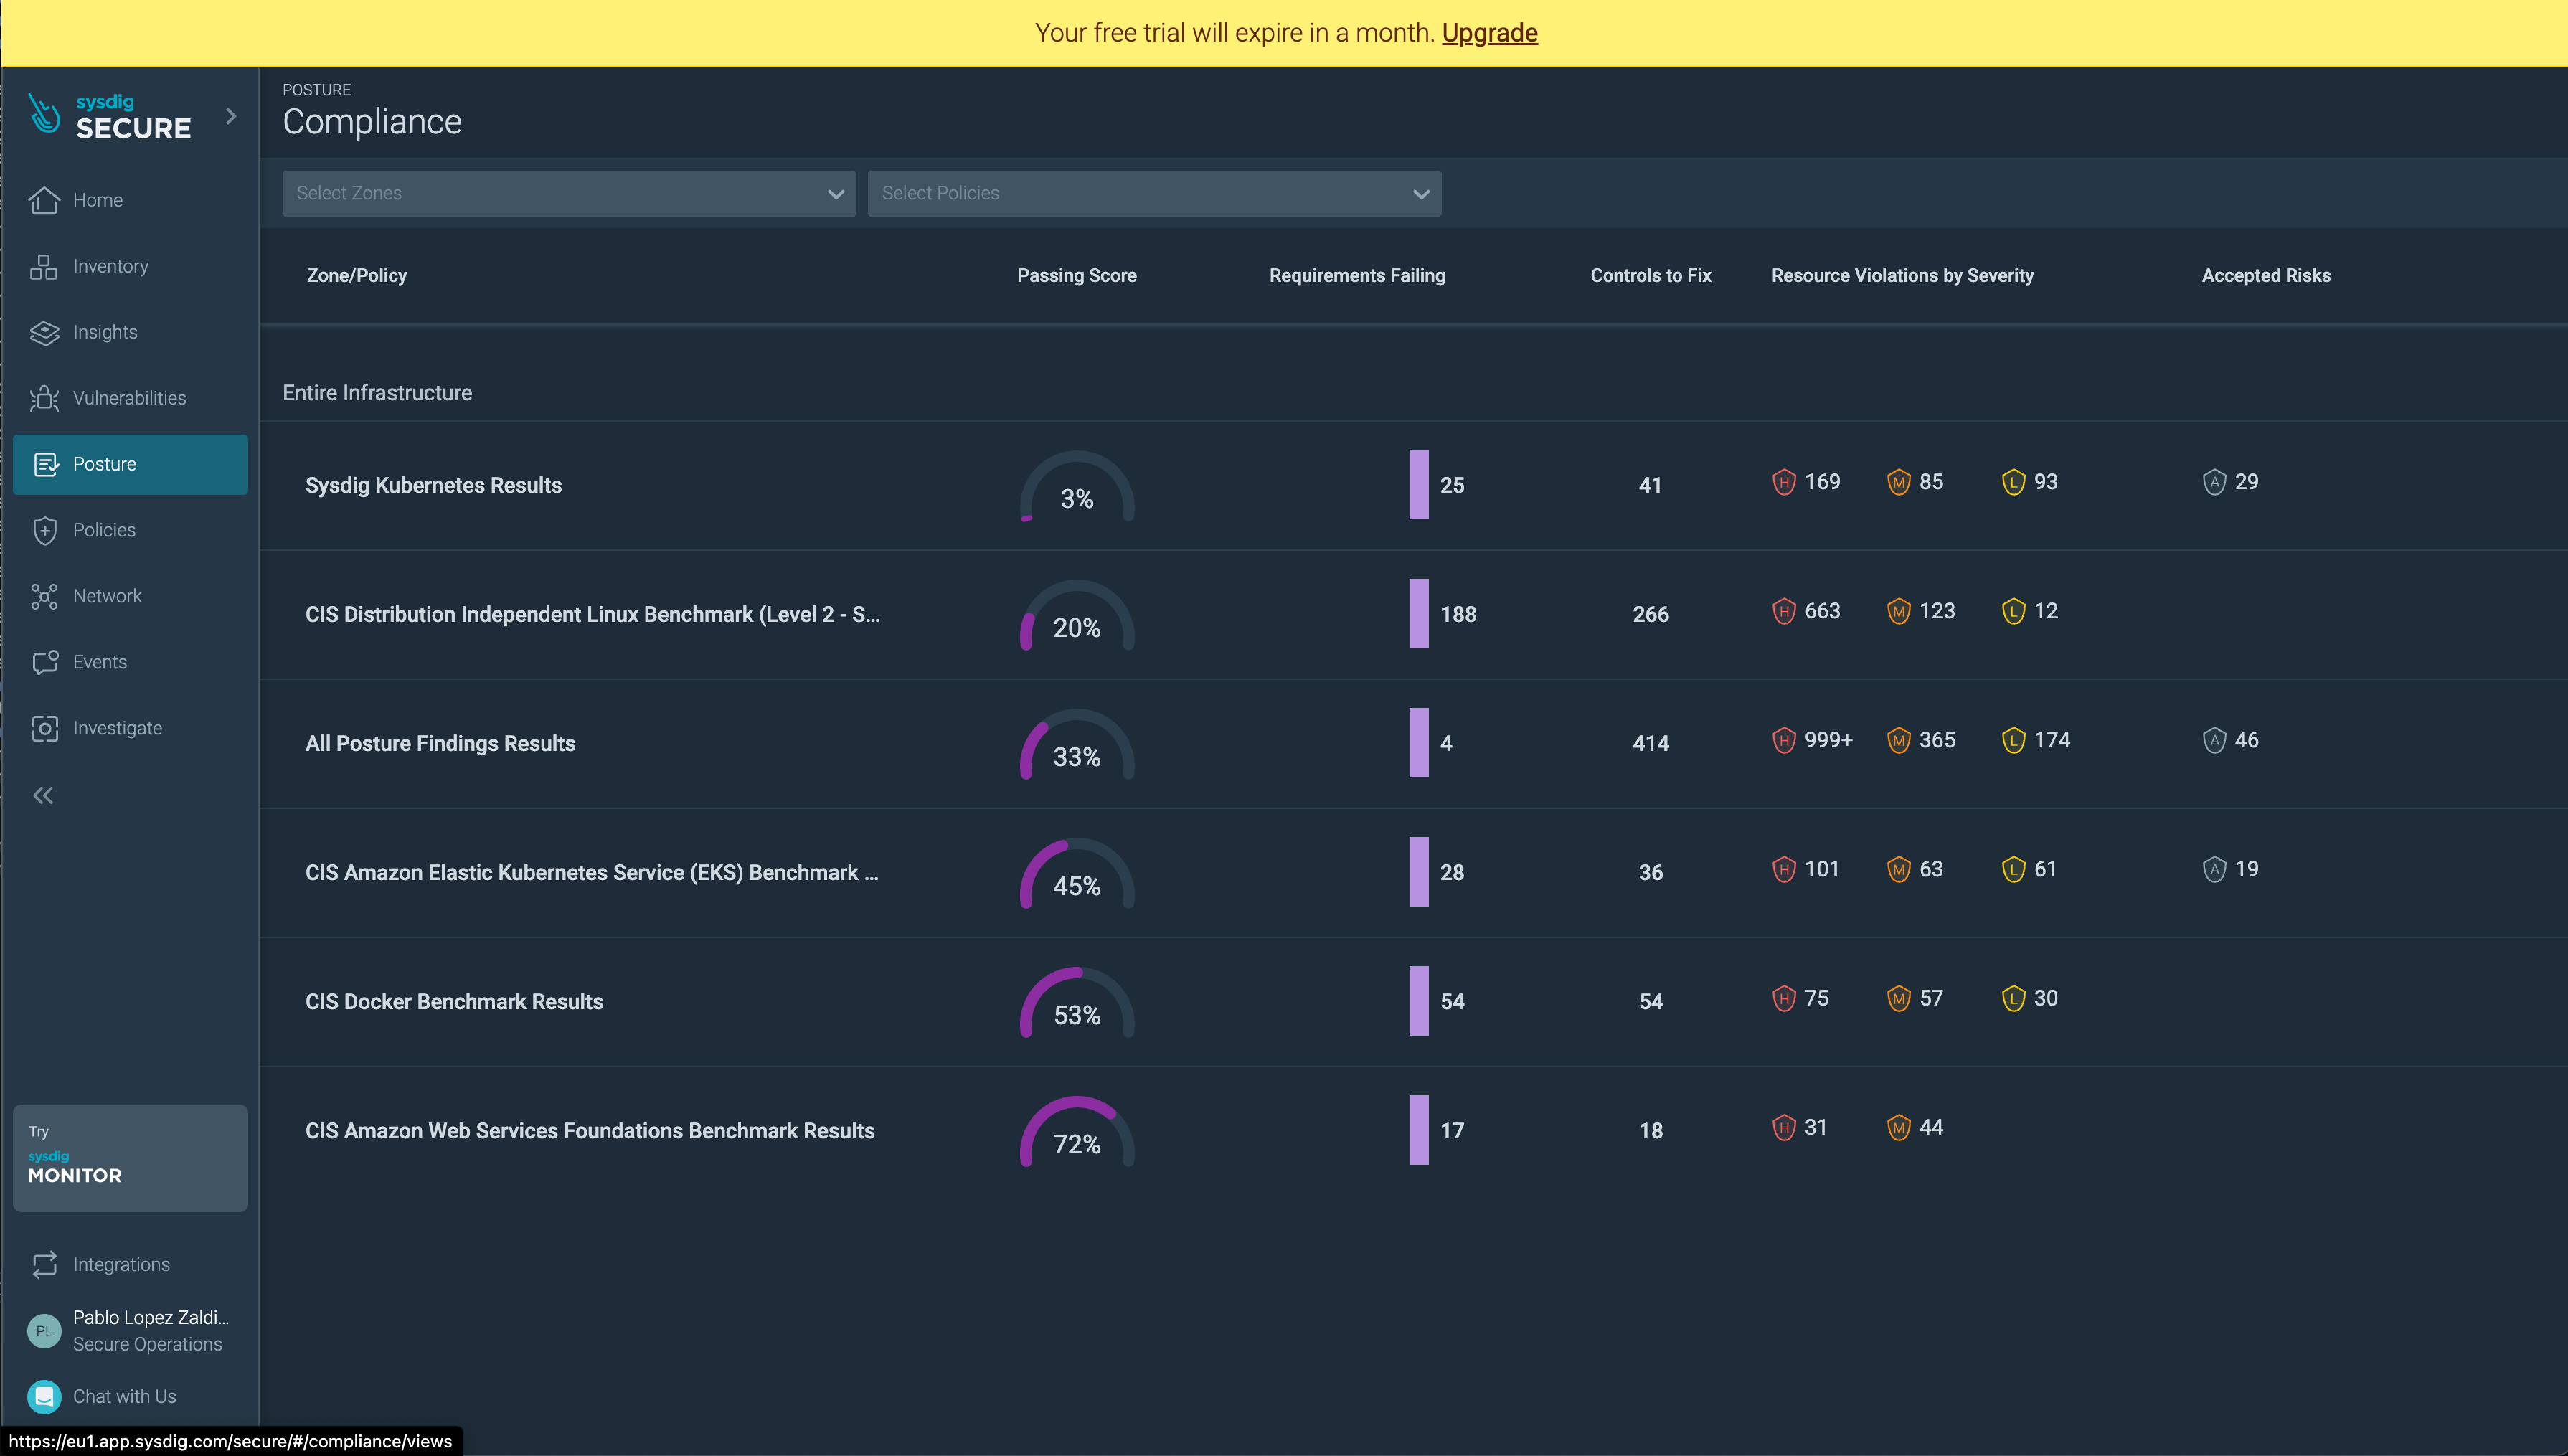Open the Network sidebar icon

(x=44, y=596)
